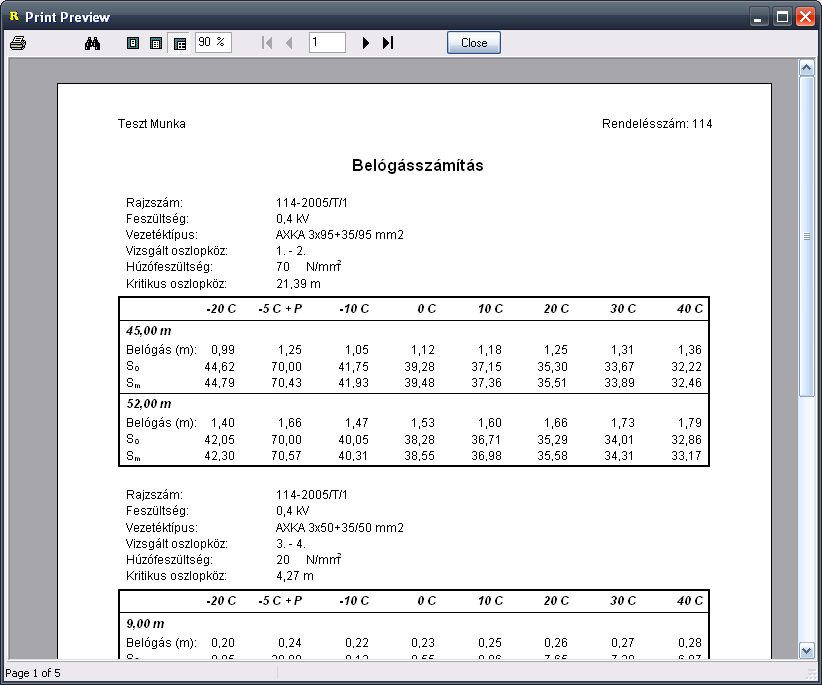Go to the previous page arrow
This screenshot has width=822, height=685.
[289, 43]
